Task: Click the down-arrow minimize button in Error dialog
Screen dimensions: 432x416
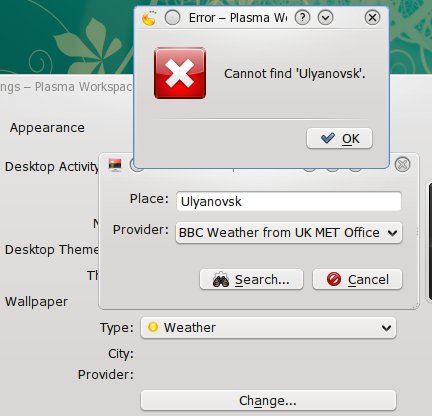Action: click(x=325, y=17)
